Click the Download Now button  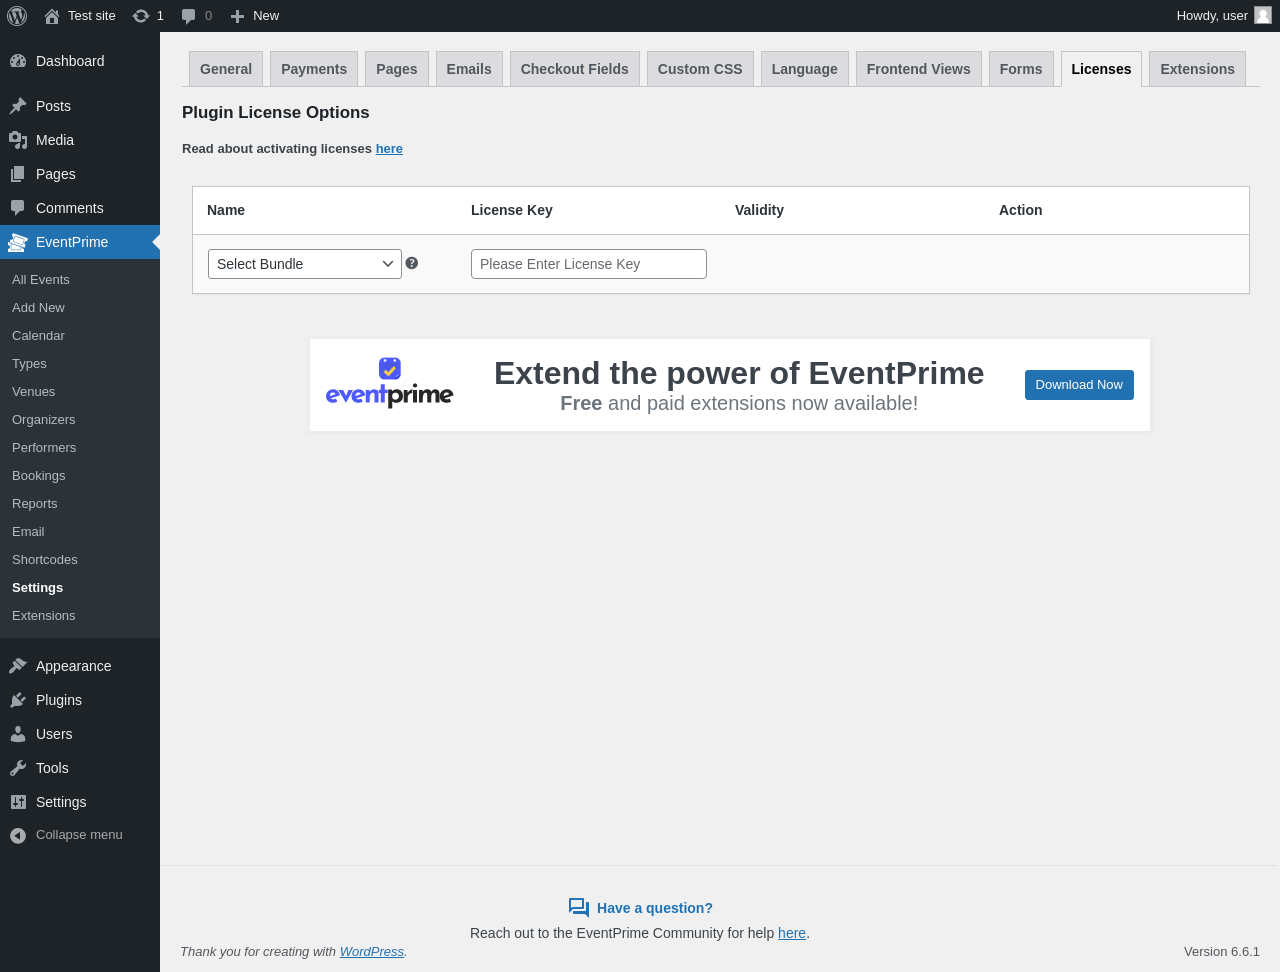1079,385
